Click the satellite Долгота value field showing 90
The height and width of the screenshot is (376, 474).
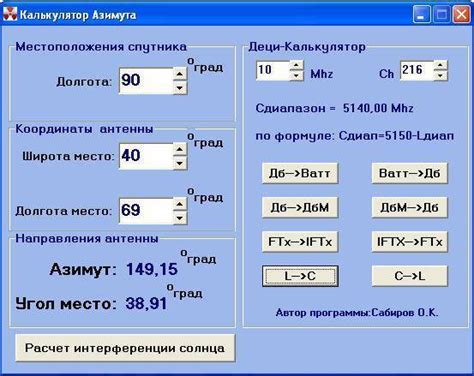[146, 81]
